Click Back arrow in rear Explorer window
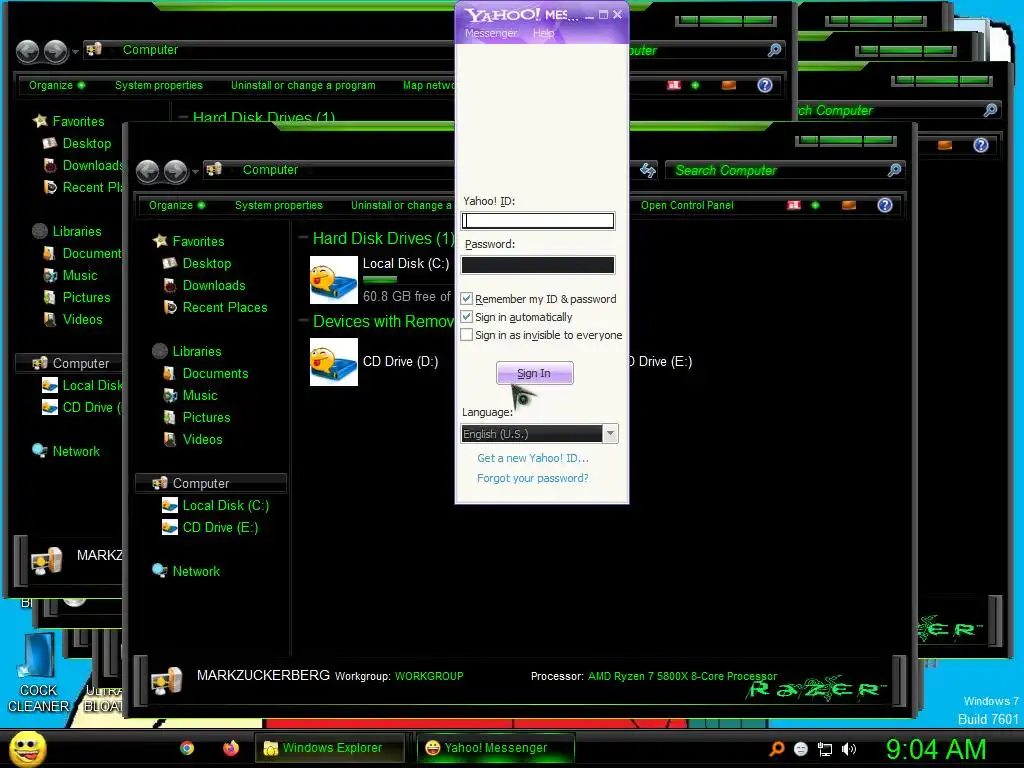 tap(28, 52)
